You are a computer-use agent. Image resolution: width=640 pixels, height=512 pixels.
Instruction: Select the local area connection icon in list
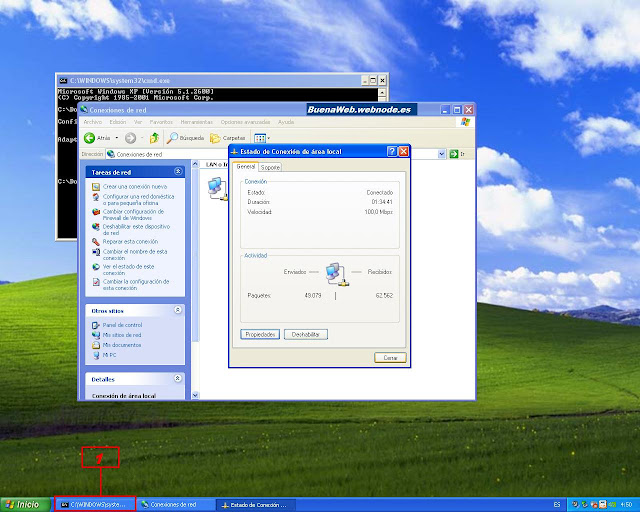[x=218, y=189]
